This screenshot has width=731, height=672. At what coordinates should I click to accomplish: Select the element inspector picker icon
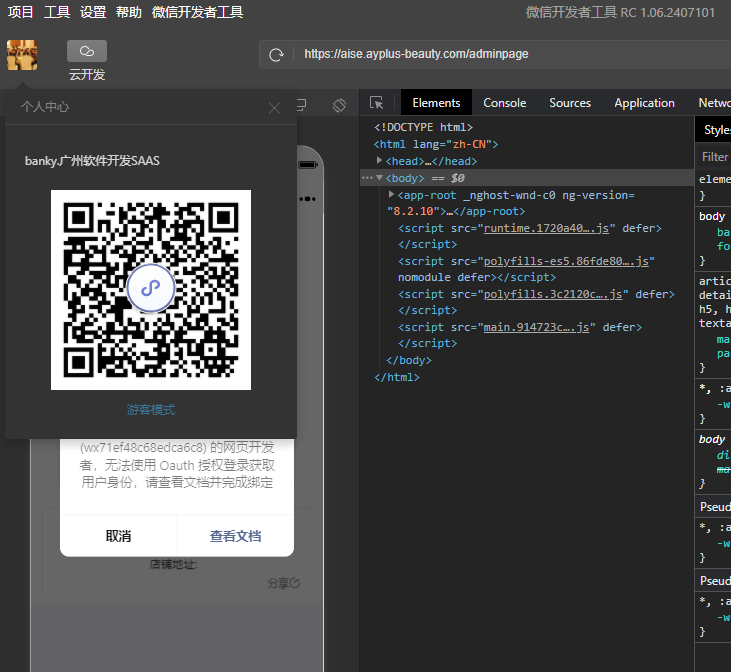pos(376,103)
